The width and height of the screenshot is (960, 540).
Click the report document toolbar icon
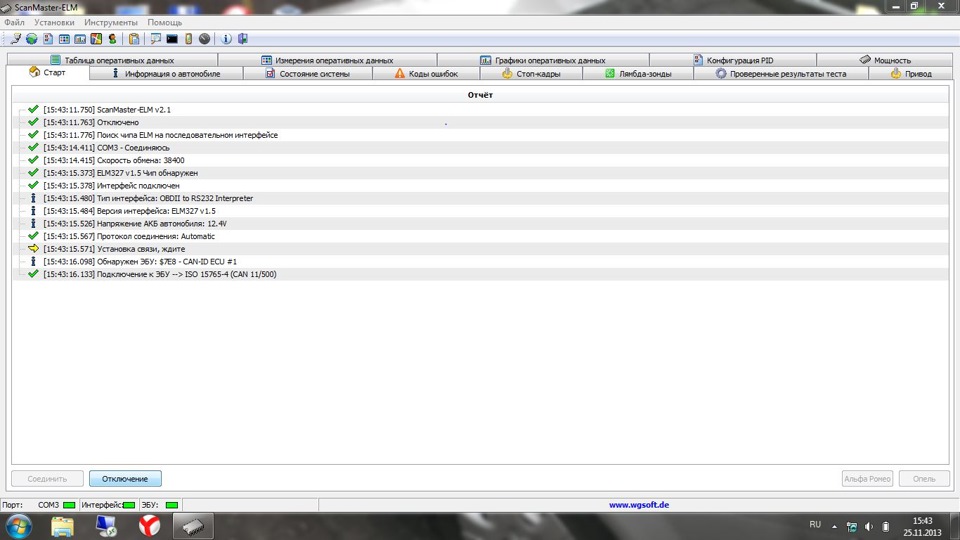click(x=48, y=39)
